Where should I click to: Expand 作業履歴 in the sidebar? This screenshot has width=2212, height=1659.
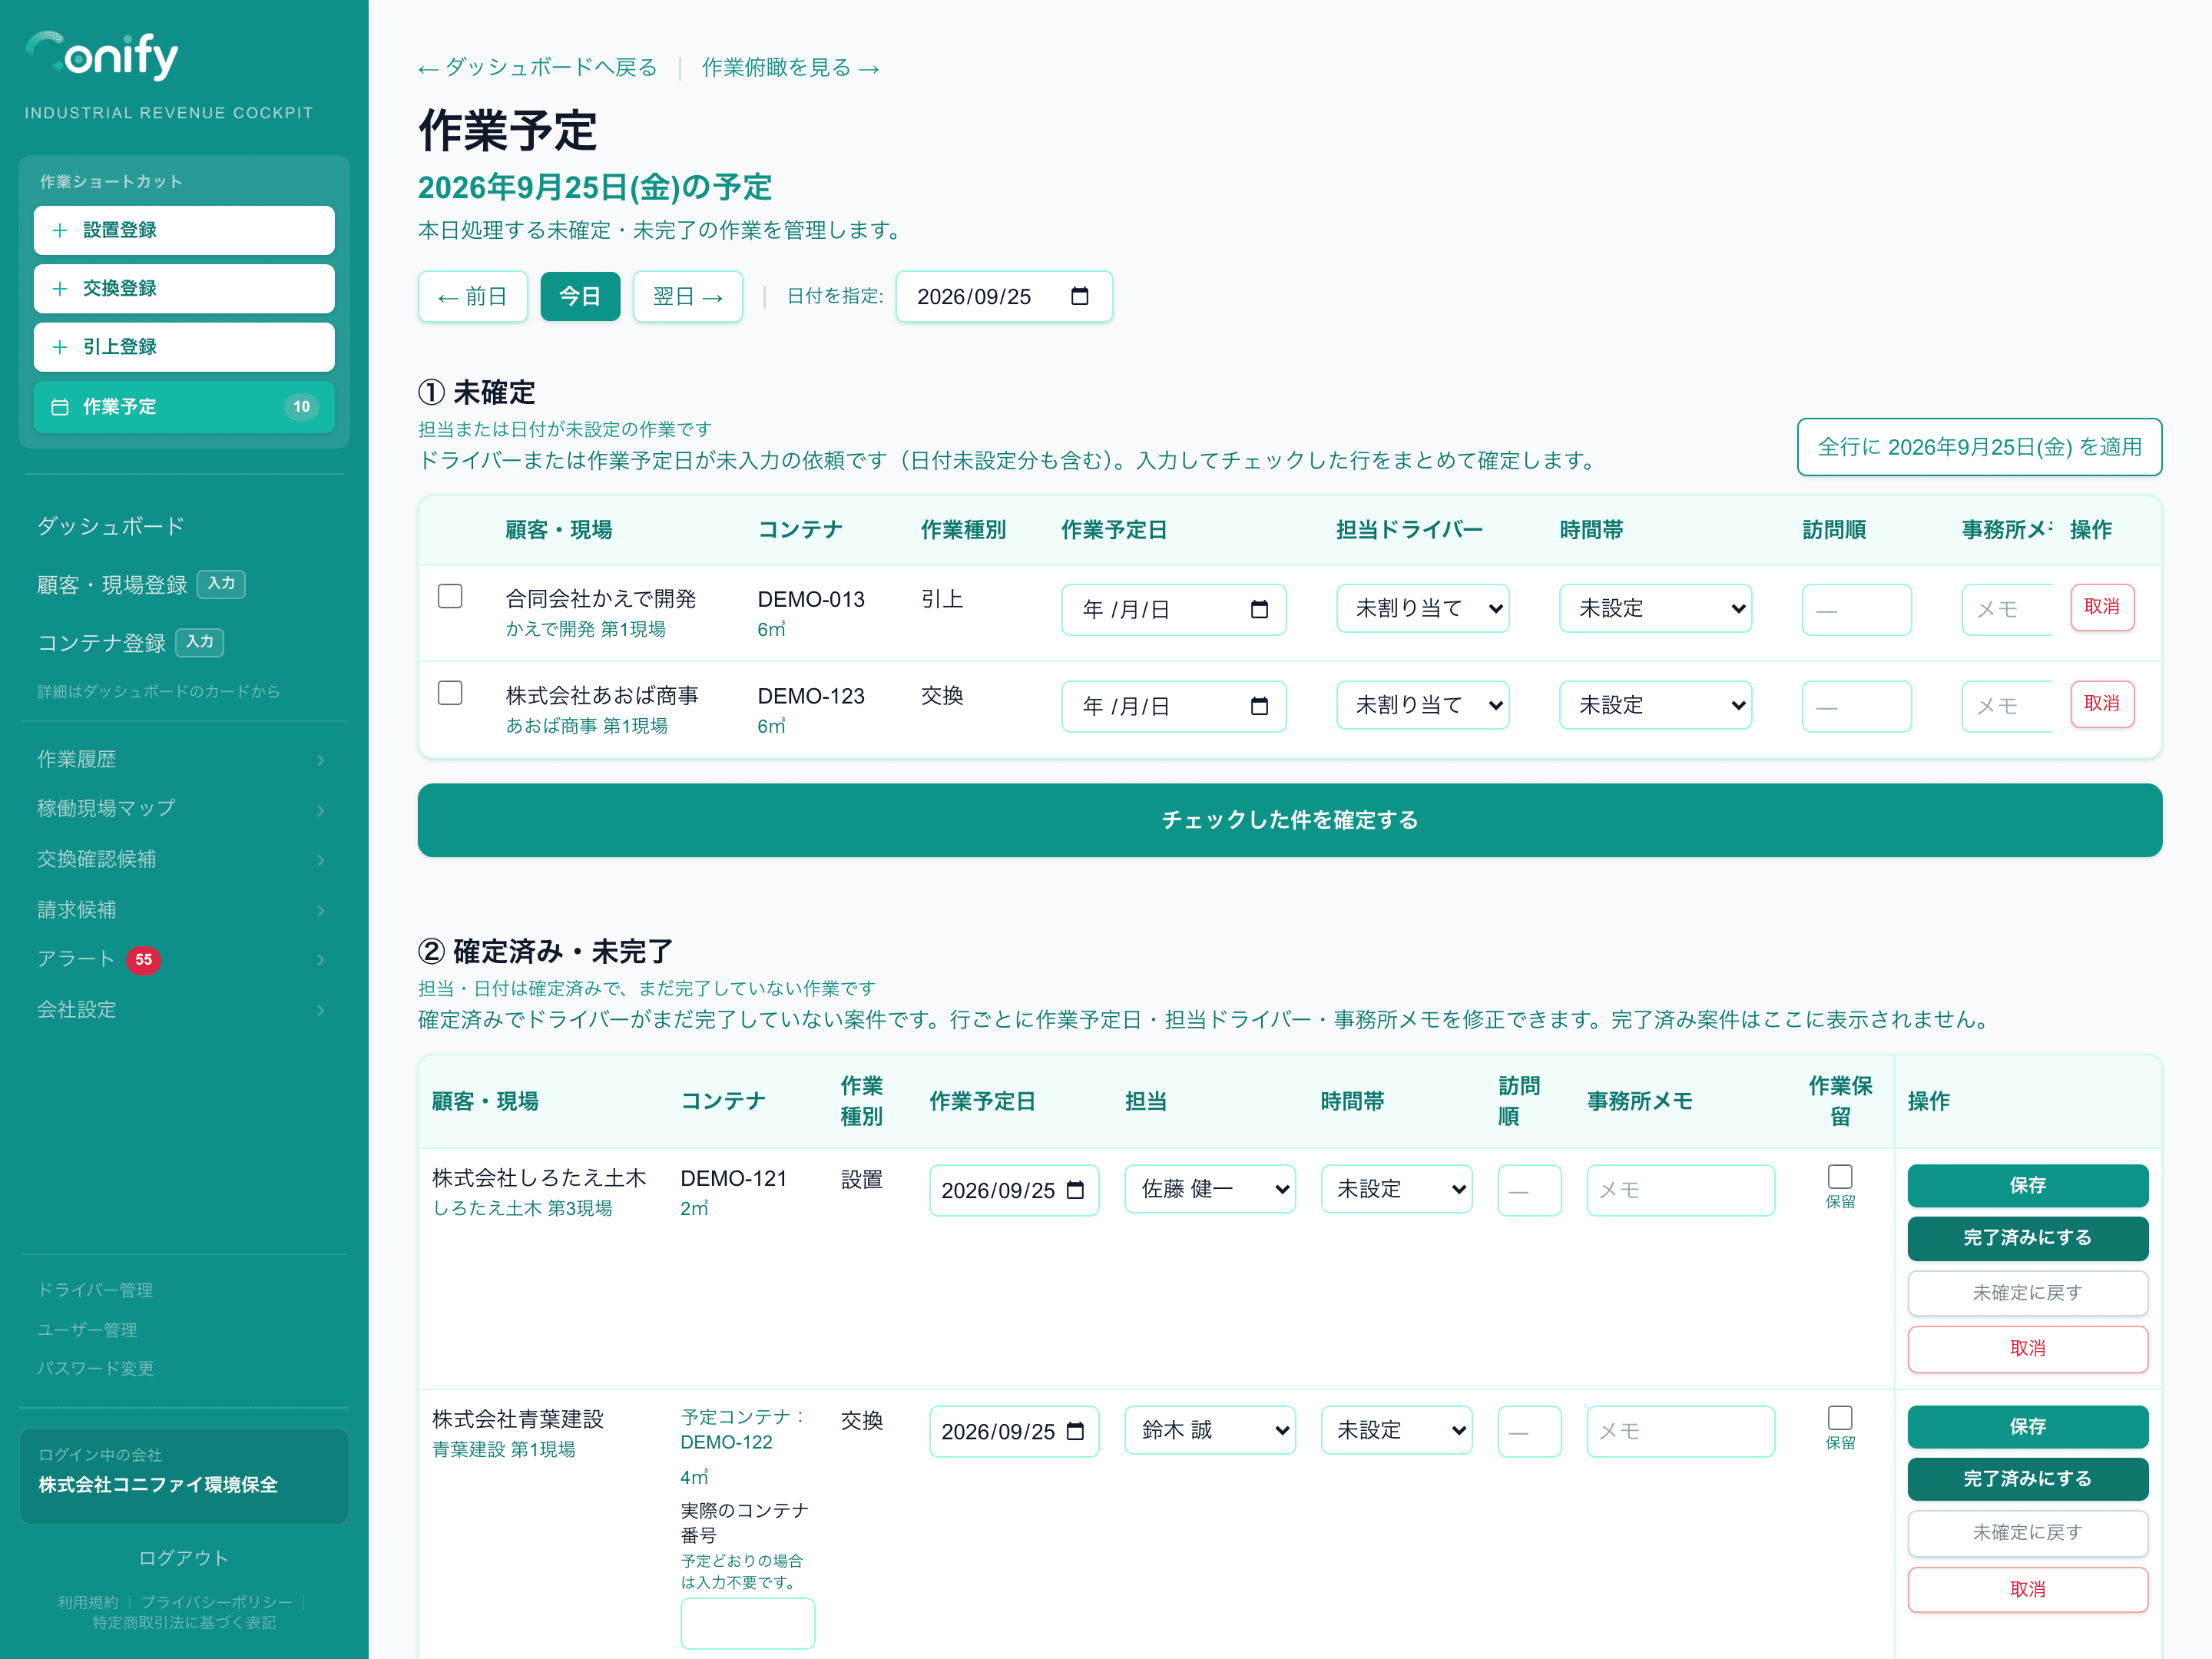pos(183,759)
